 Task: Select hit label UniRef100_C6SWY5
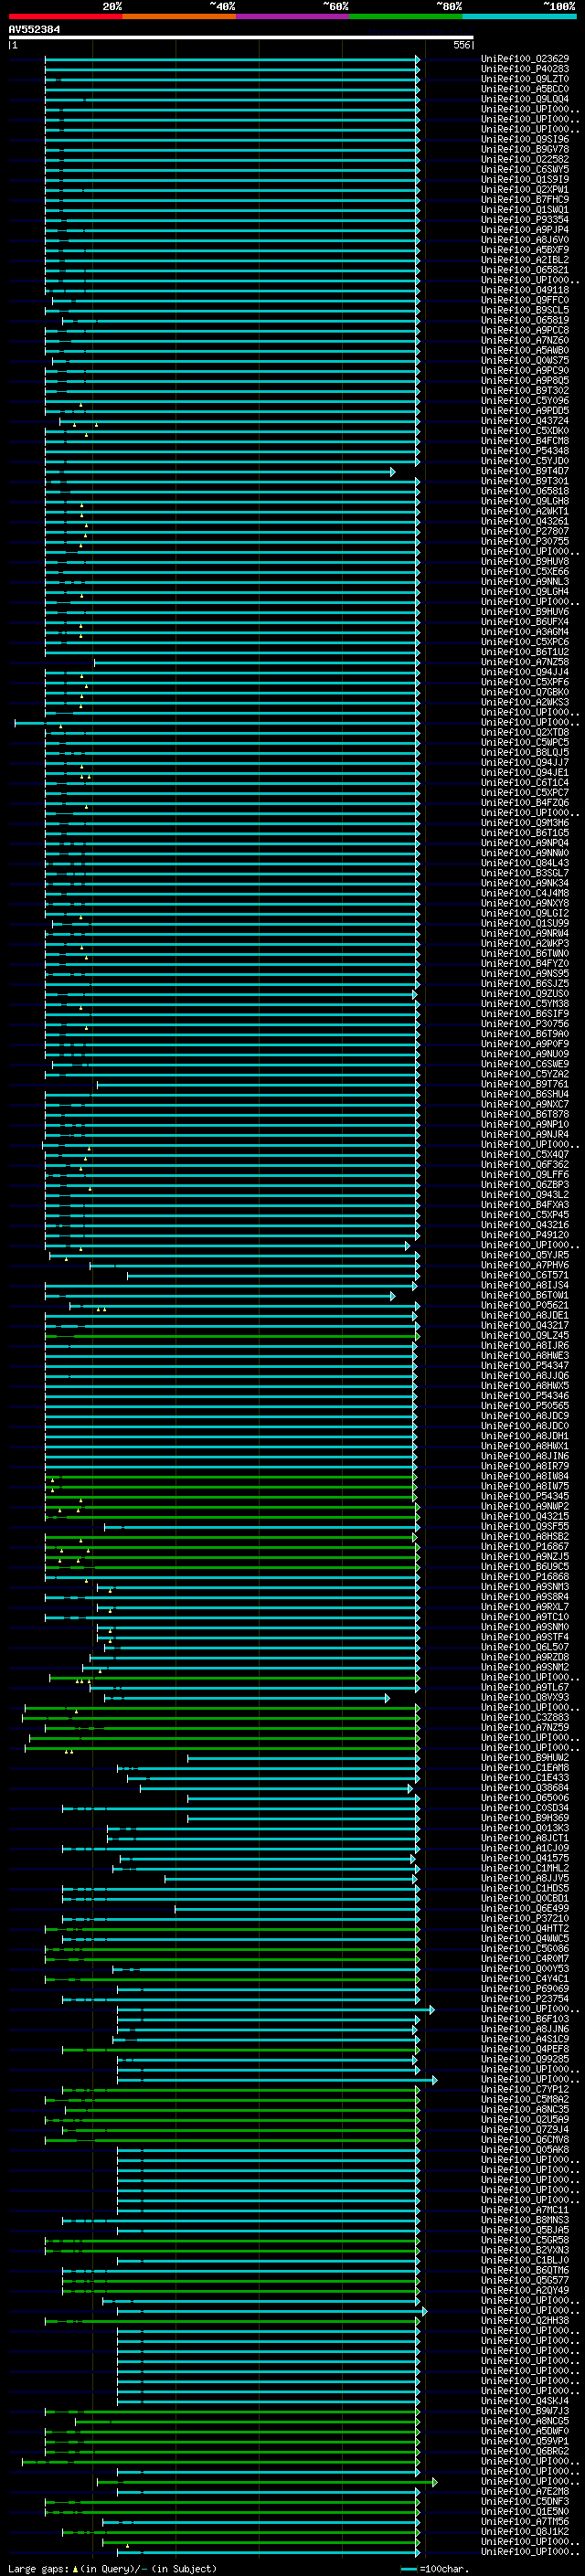(525, 169)
